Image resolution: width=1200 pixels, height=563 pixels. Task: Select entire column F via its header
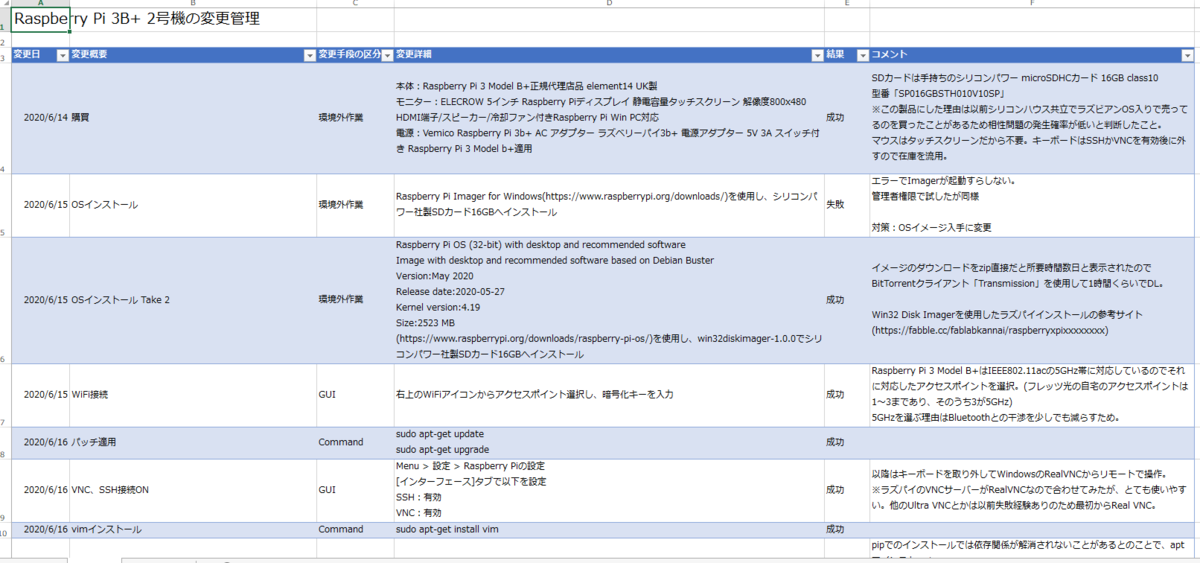[1033, 4]
